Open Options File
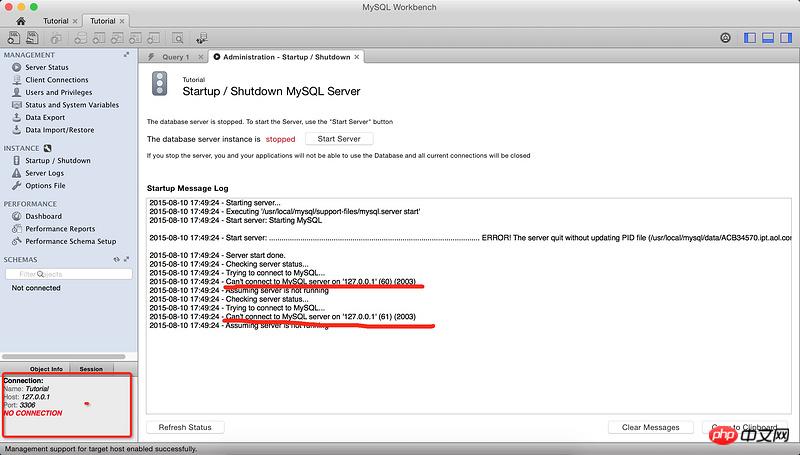Viewport: 800px width, 455px height. 45,186
